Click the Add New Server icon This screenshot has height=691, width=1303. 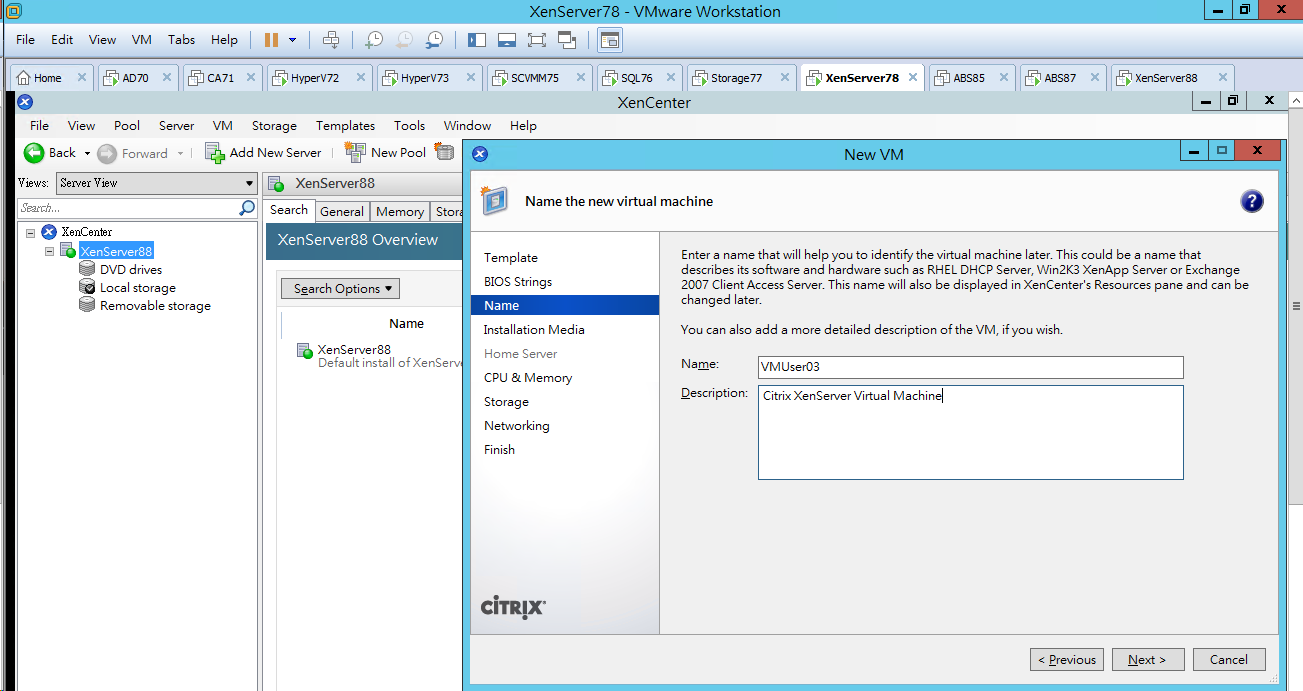coord(214,152)
